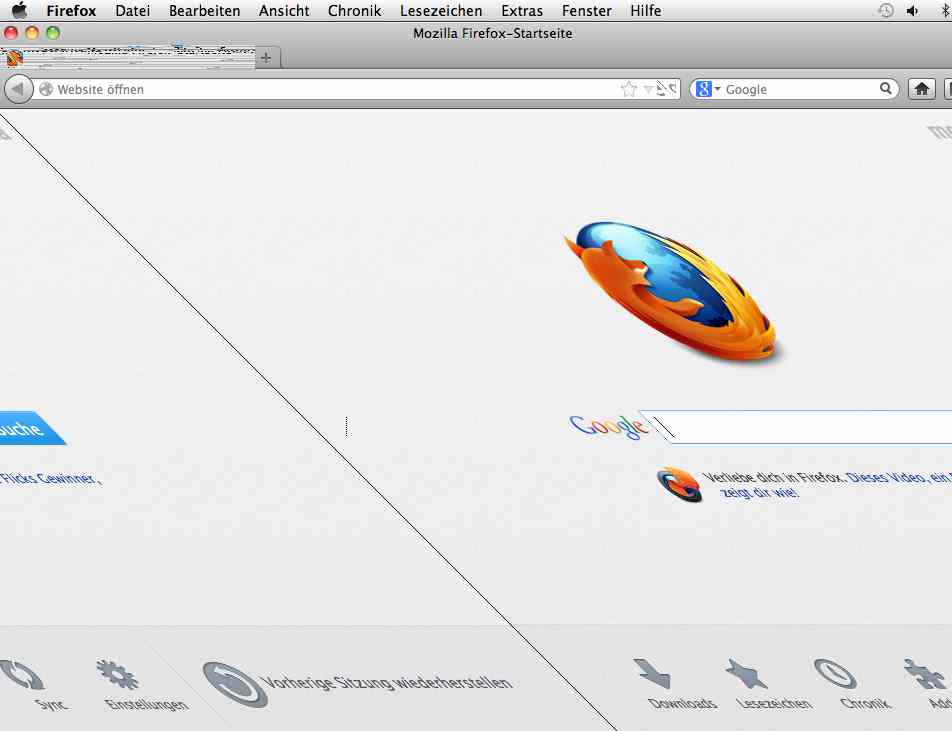Click the back navigation arrow

[x=18, y=90]
